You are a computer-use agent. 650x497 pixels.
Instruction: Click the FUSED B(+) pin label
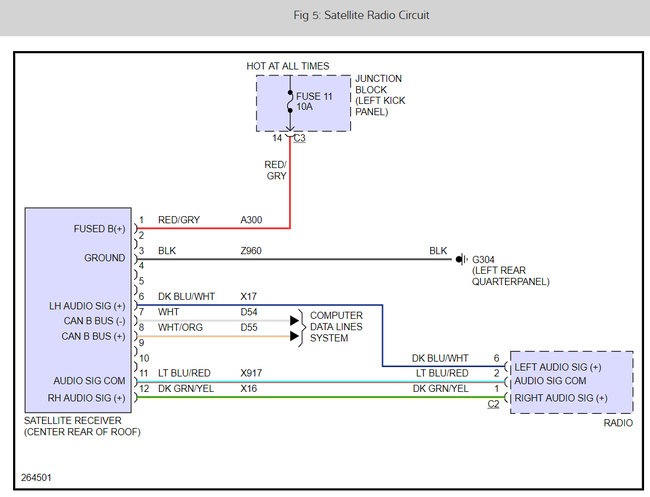coord(99,229)
